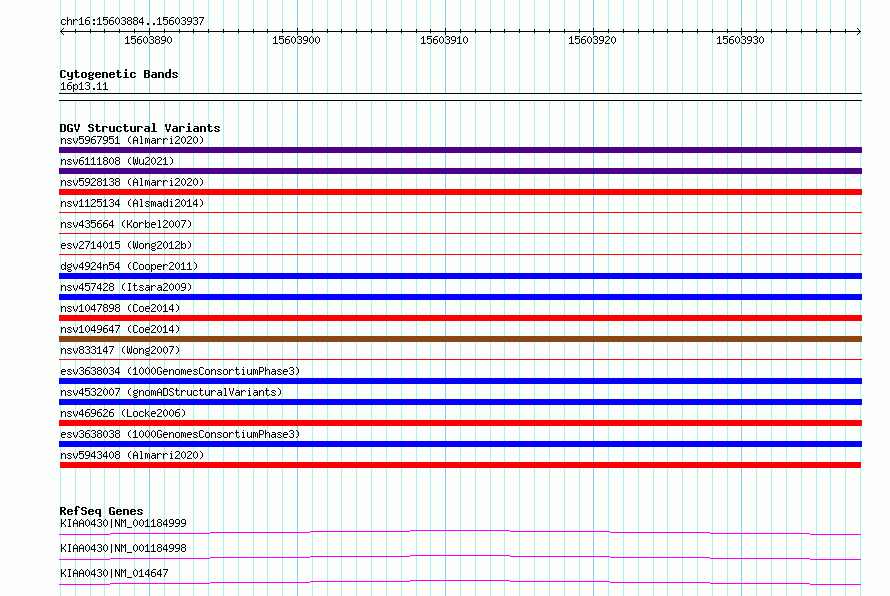Click the chr16:15603884..15603937 region label
The image size is (890, 596).
pyautogui.click(x=132, y=21)
